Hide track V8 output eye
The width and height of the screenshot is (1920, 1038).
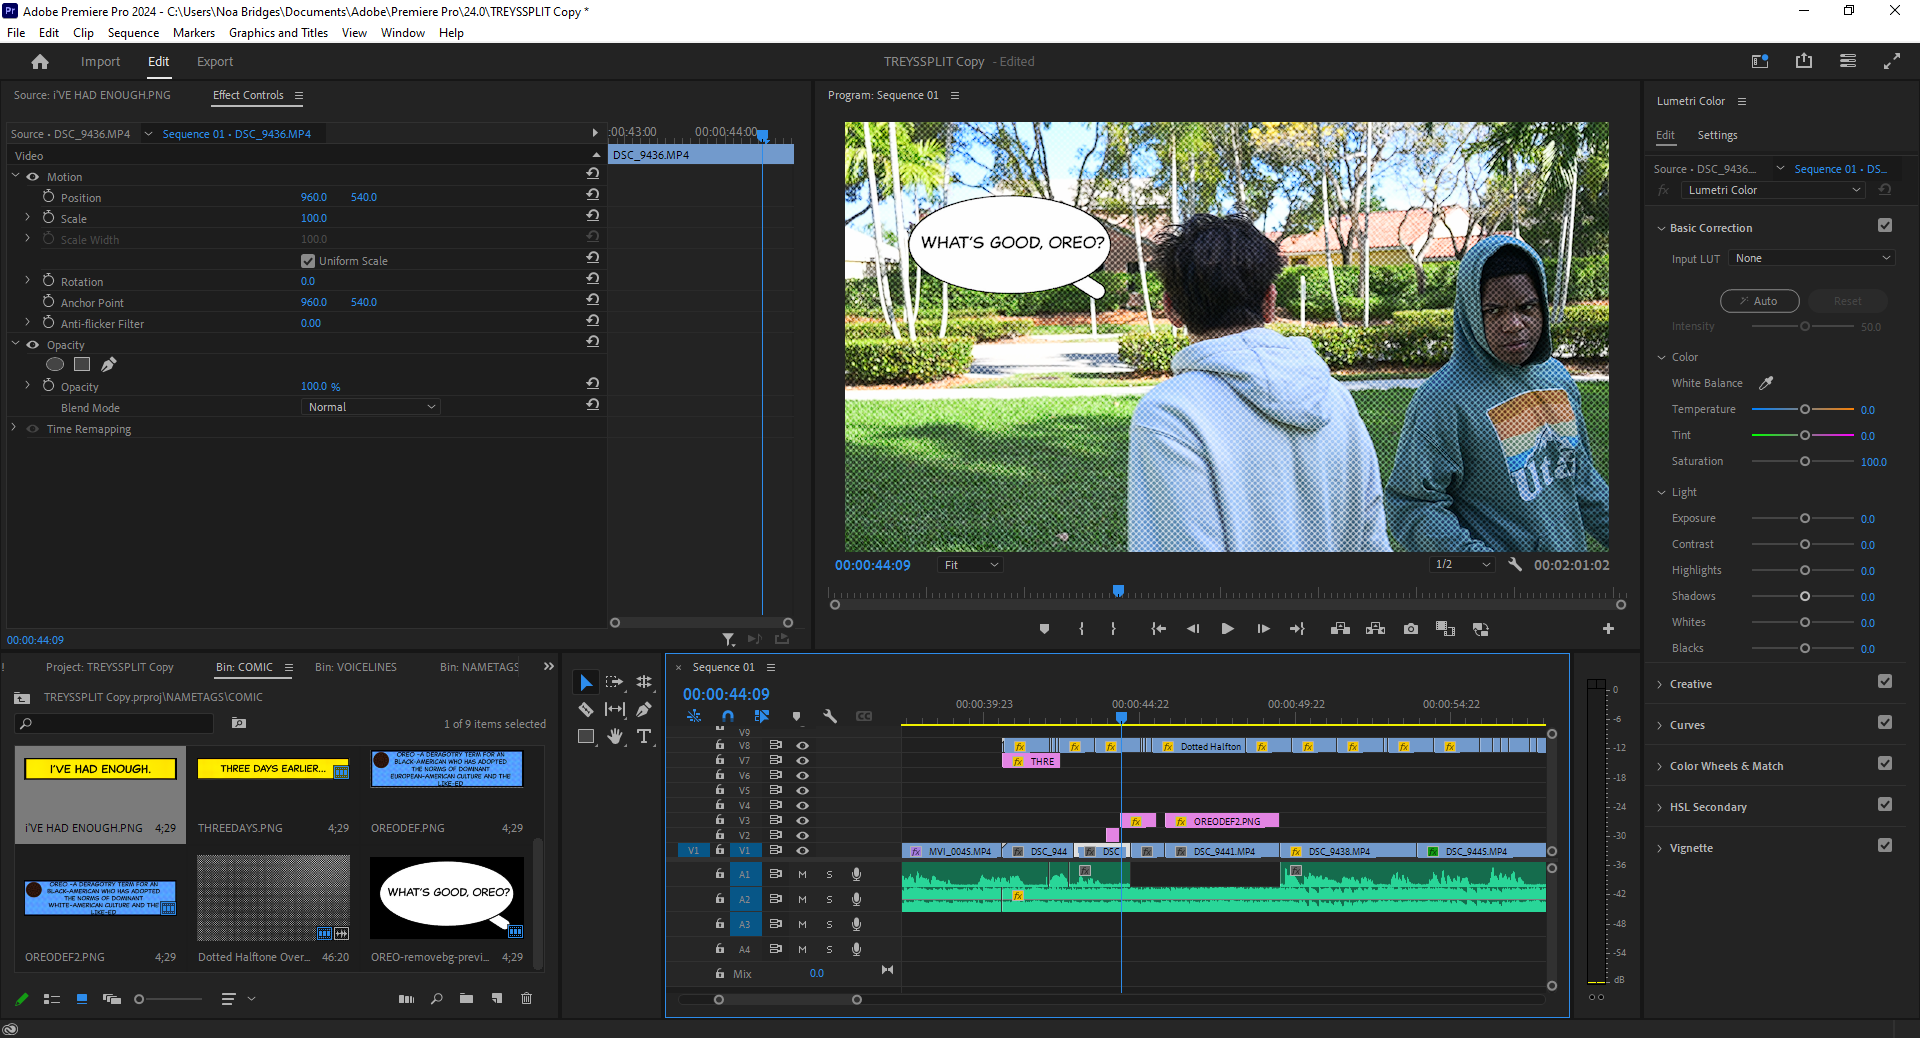802,746
